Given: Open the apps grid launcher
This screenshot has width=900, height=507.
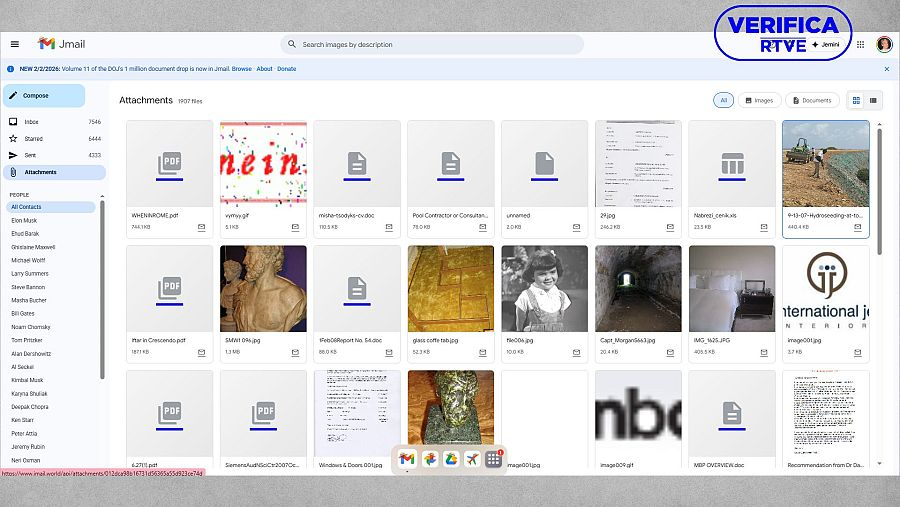Looking at the screenshot, I should pyautogui.click(x=860, y=44).
